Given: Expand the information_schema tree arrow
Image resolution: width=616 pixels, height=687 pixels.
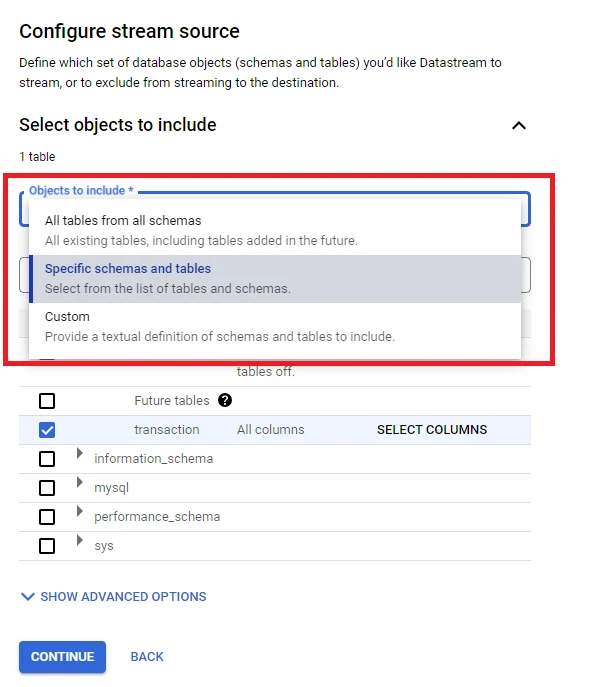Looking at the screenshot, I should (80, 454).
